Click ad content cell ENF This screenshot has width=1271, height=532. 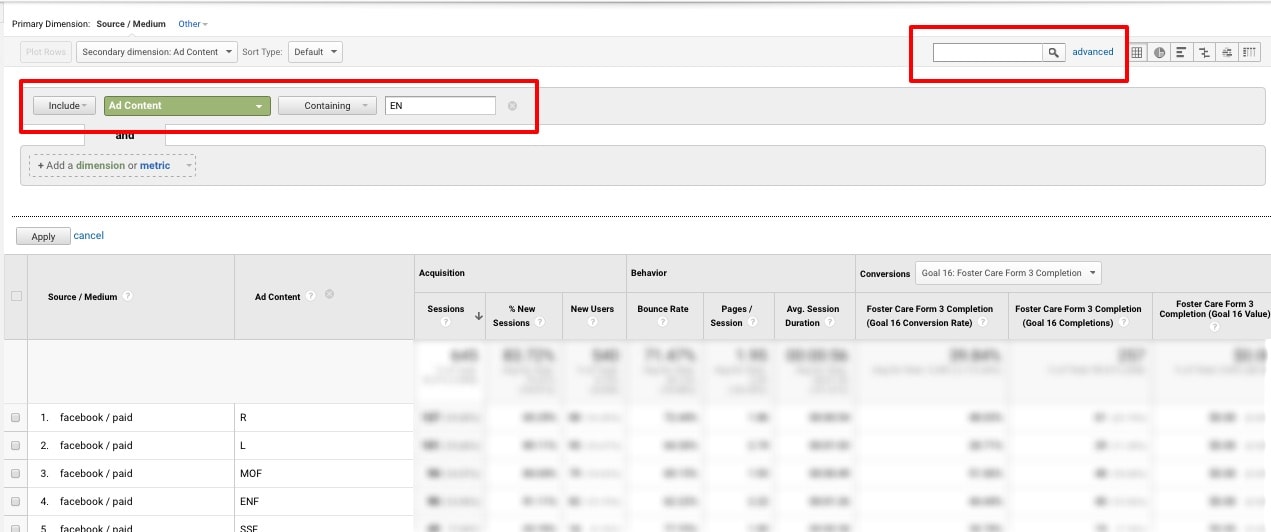coord(249,501)
